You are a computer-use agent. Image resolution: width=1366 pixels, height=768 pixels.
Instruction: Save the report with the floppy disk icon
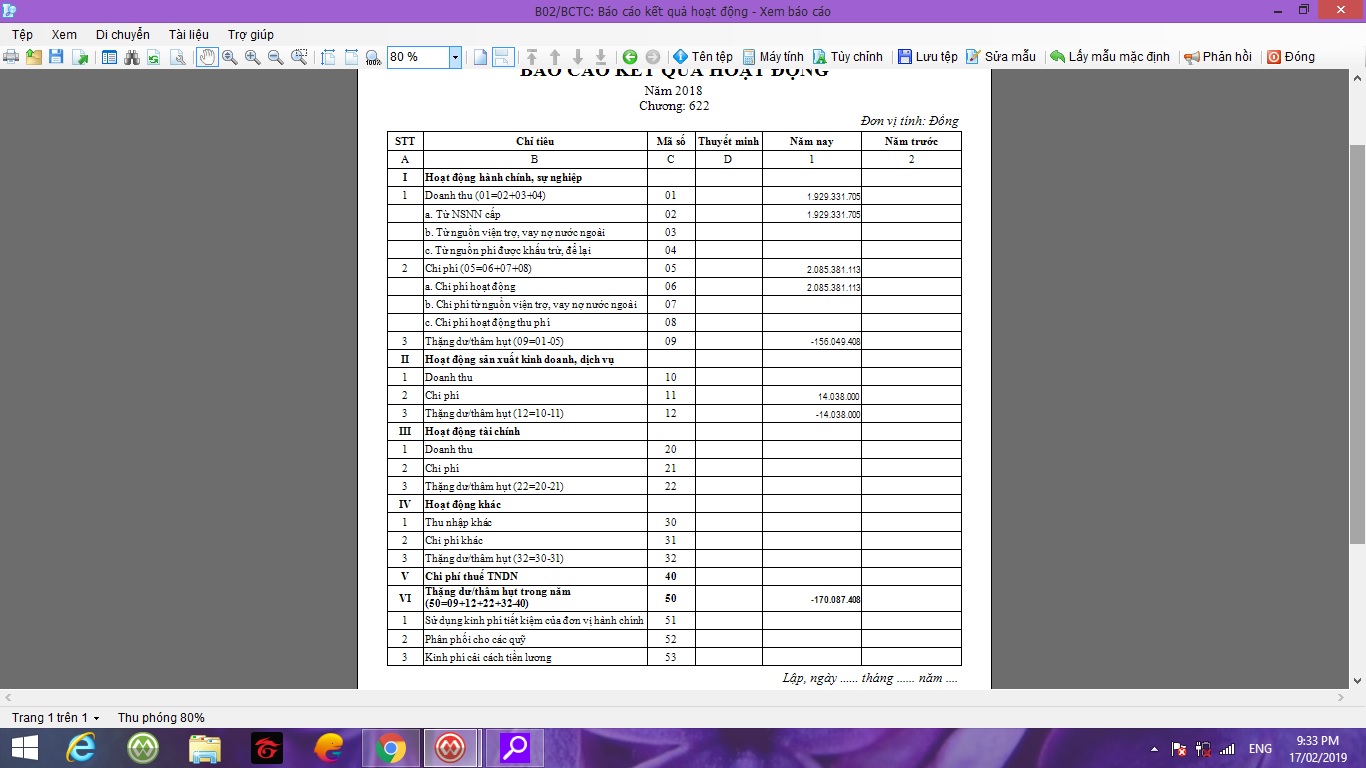pyautogui.click(x=56, y=57)
